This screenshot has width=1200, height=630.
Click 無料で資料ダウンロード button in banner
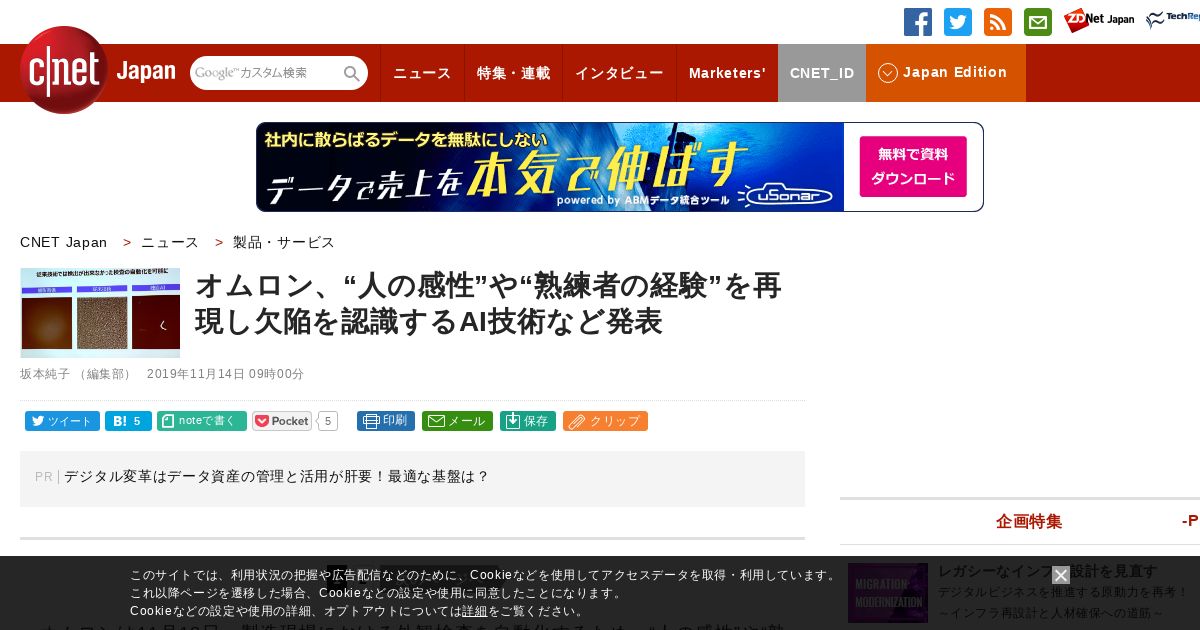[913, 167]
